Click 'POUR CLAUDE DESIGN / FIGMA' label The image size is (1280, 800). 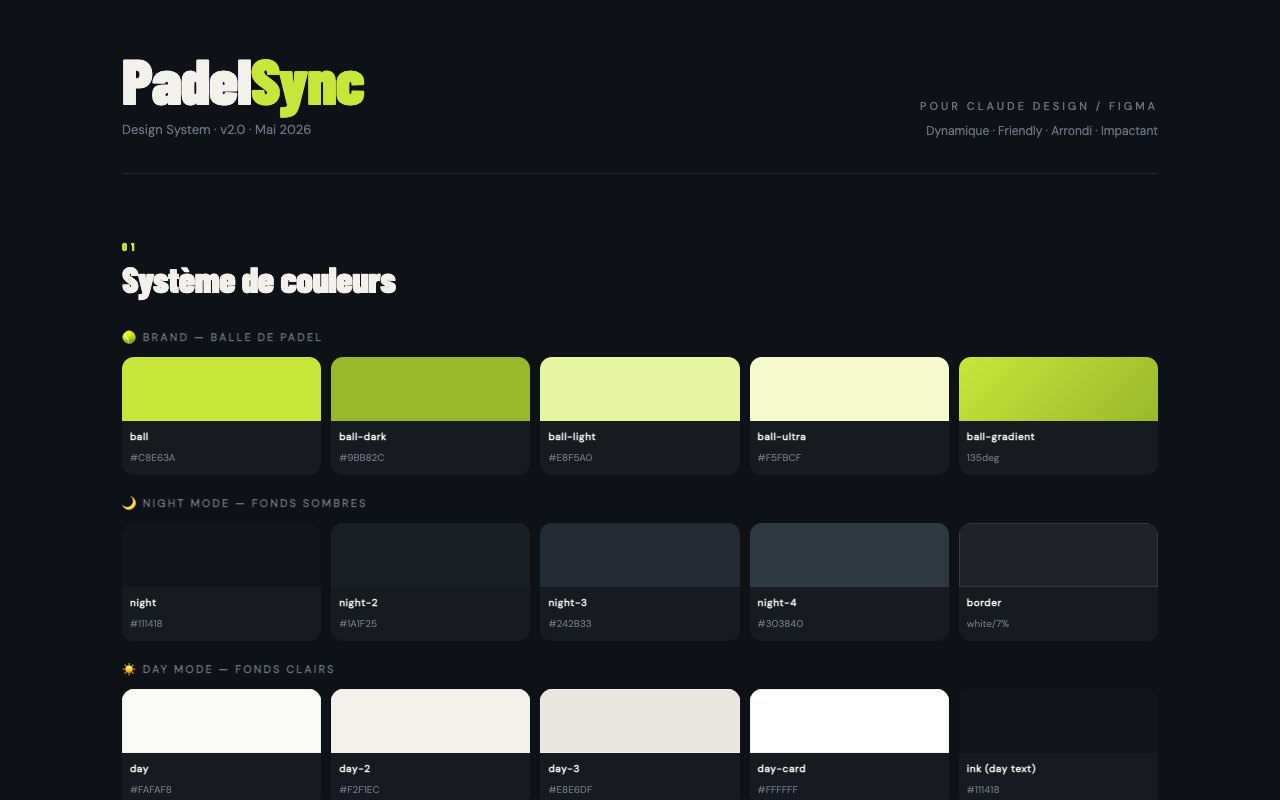[x=1039, y=106]
